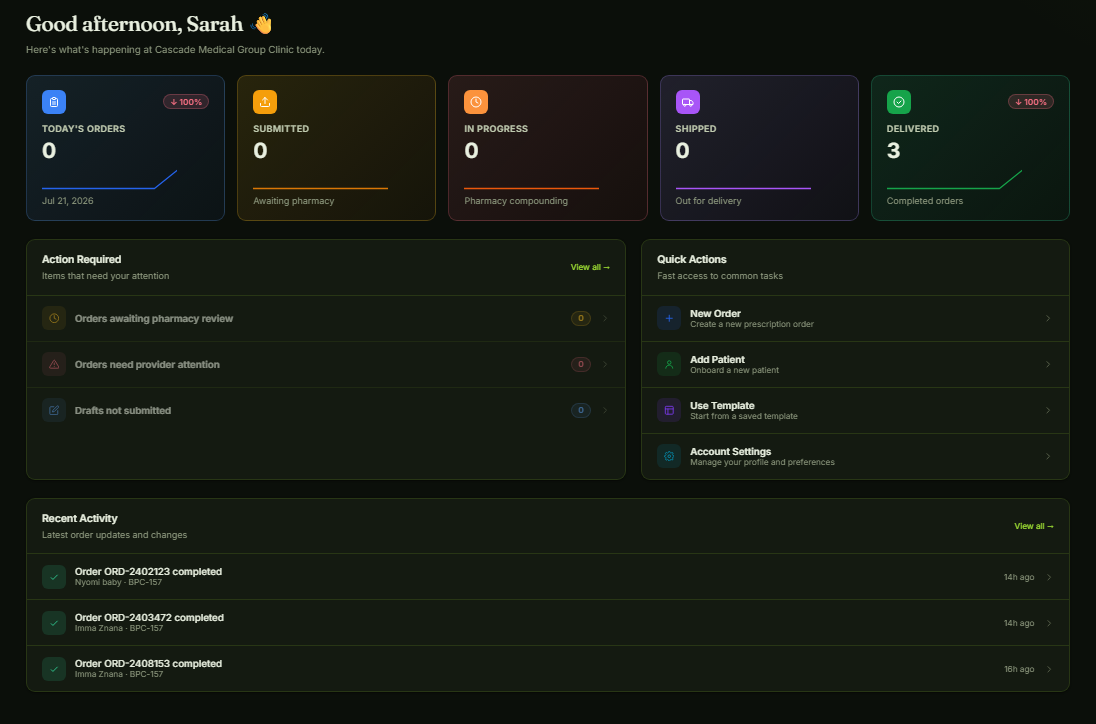
Task: Click 'Order ORD-2403472 completed' text
Action: coord(149,618)
